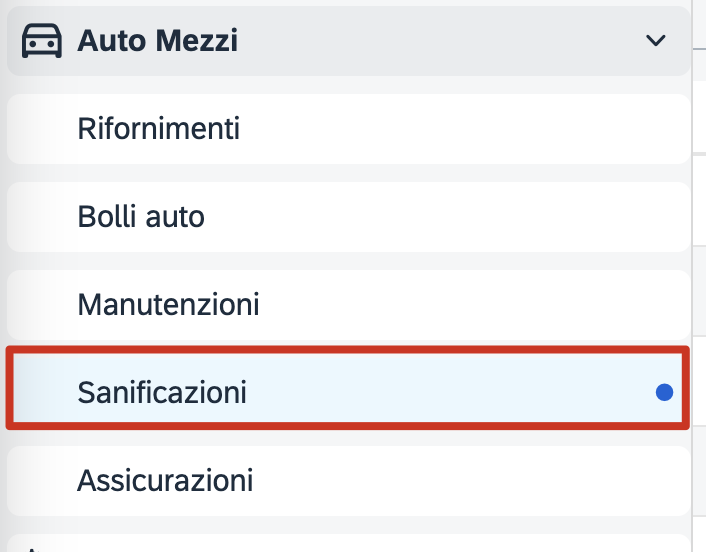Viewport: 706px width, 552px height.
Task: Open the Bolli auto menu item
Action: (x=348, y=217)
